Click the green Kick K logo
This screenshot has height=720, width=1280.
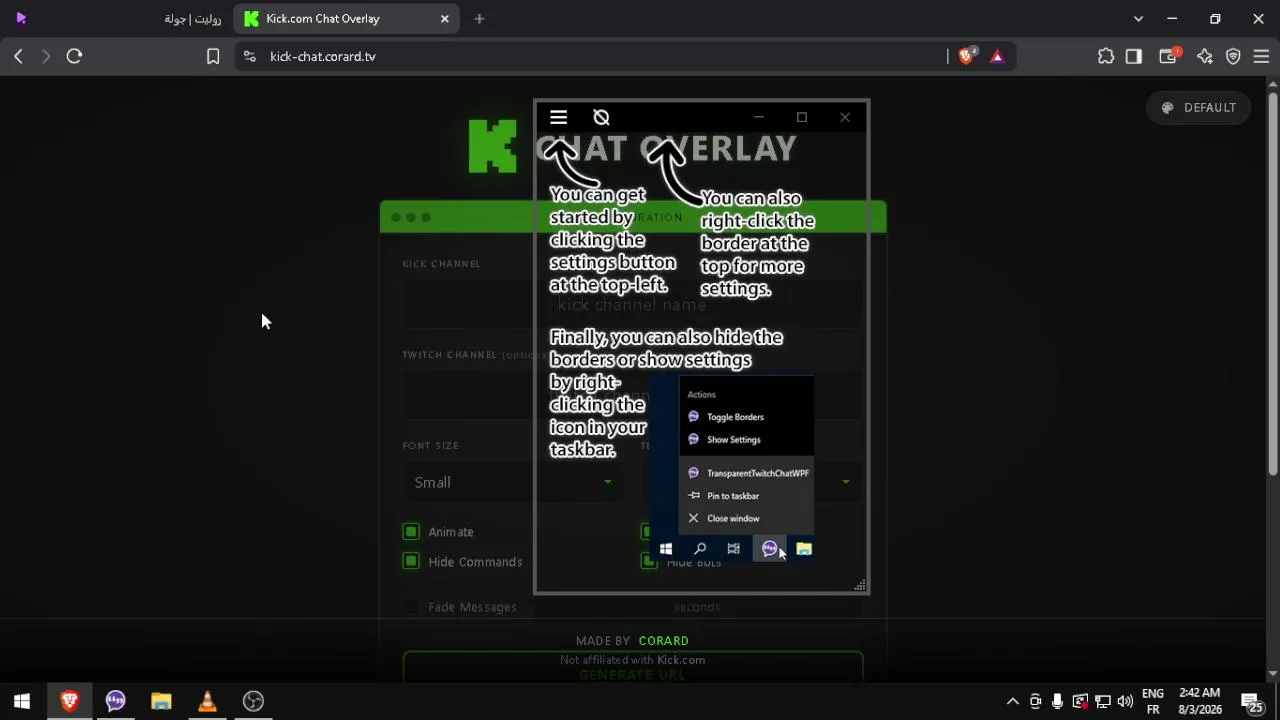(x=493, y=146)
